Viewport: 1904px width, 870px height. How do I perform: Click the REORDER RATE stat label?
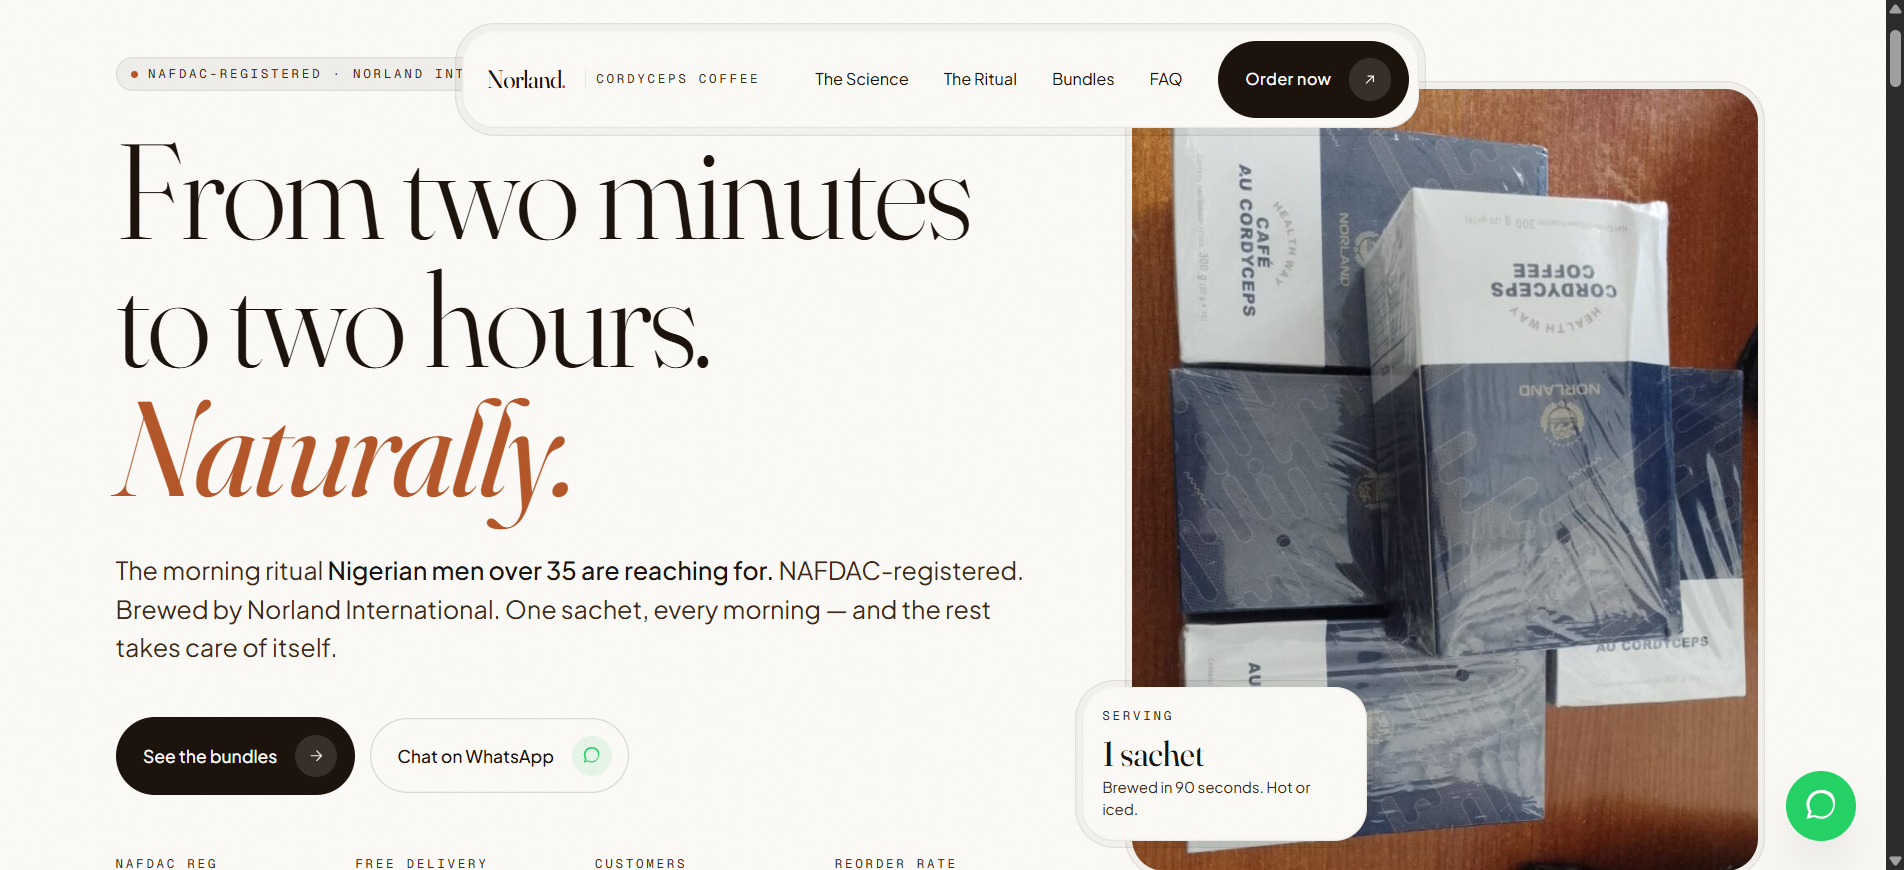895,863
